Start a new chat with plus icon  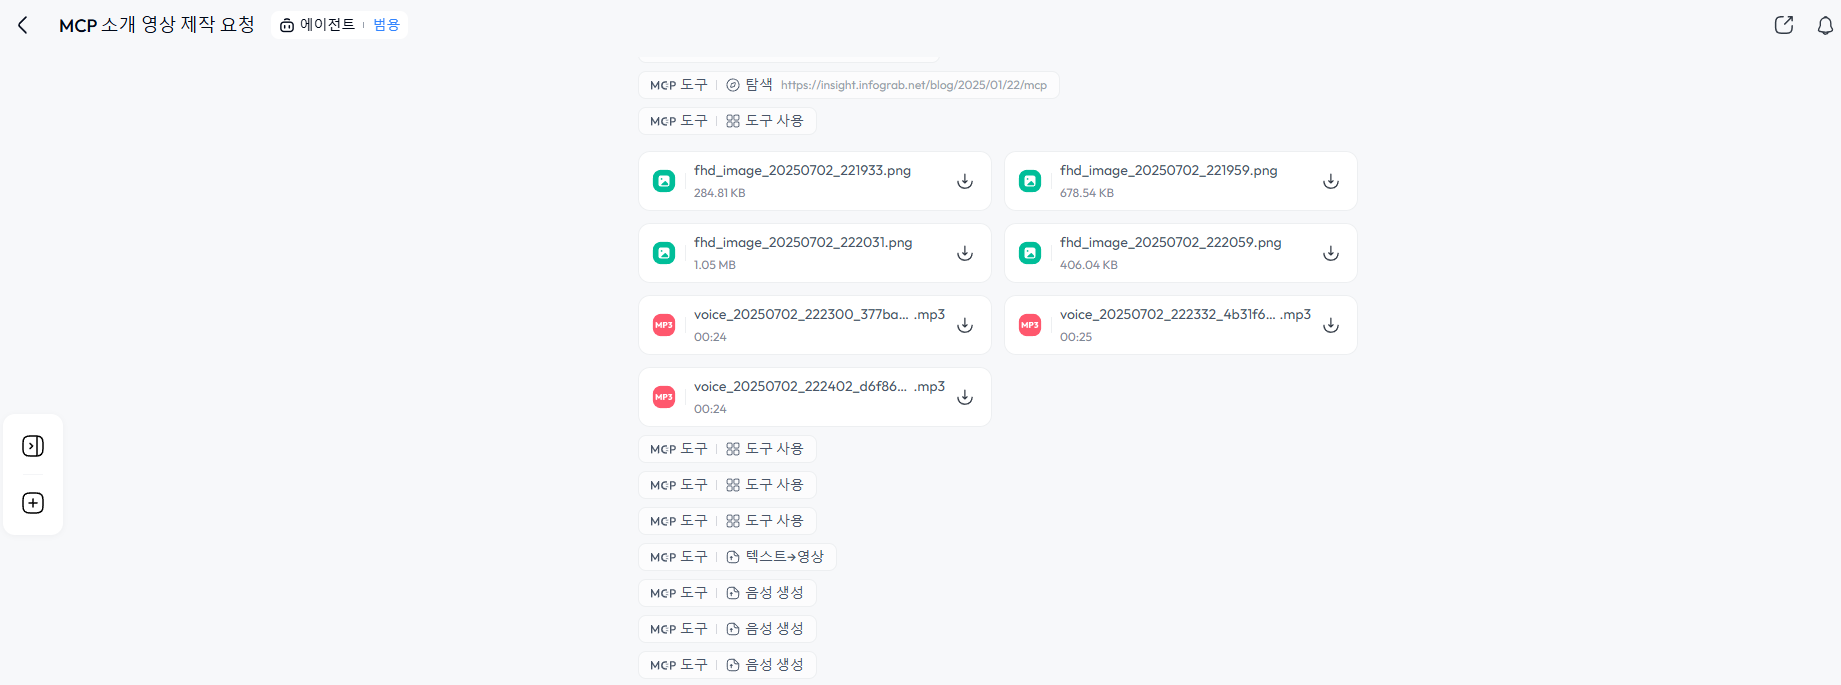pos(33,503)
